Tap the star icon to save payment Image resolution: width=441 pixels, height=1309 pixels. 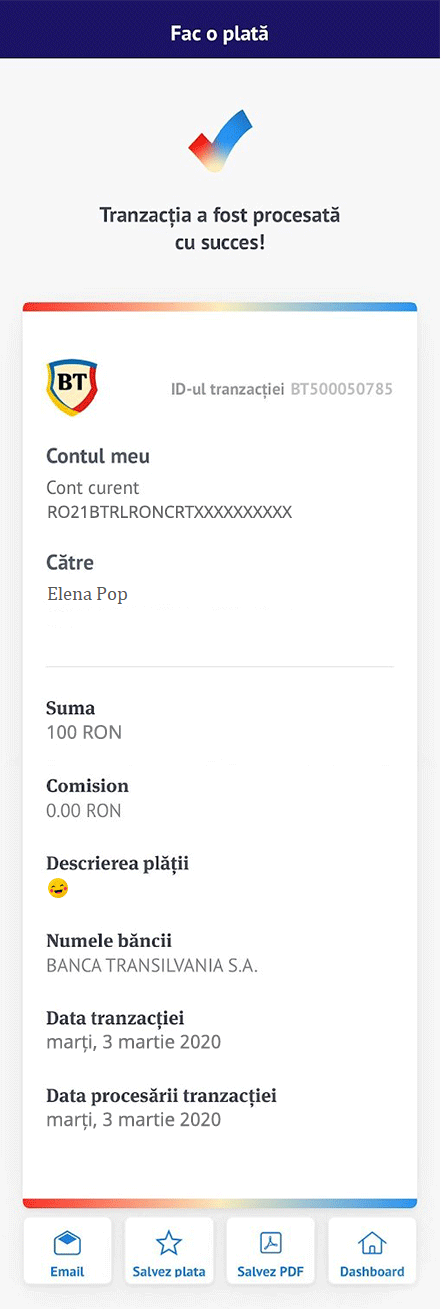[x=169, y=1243]
